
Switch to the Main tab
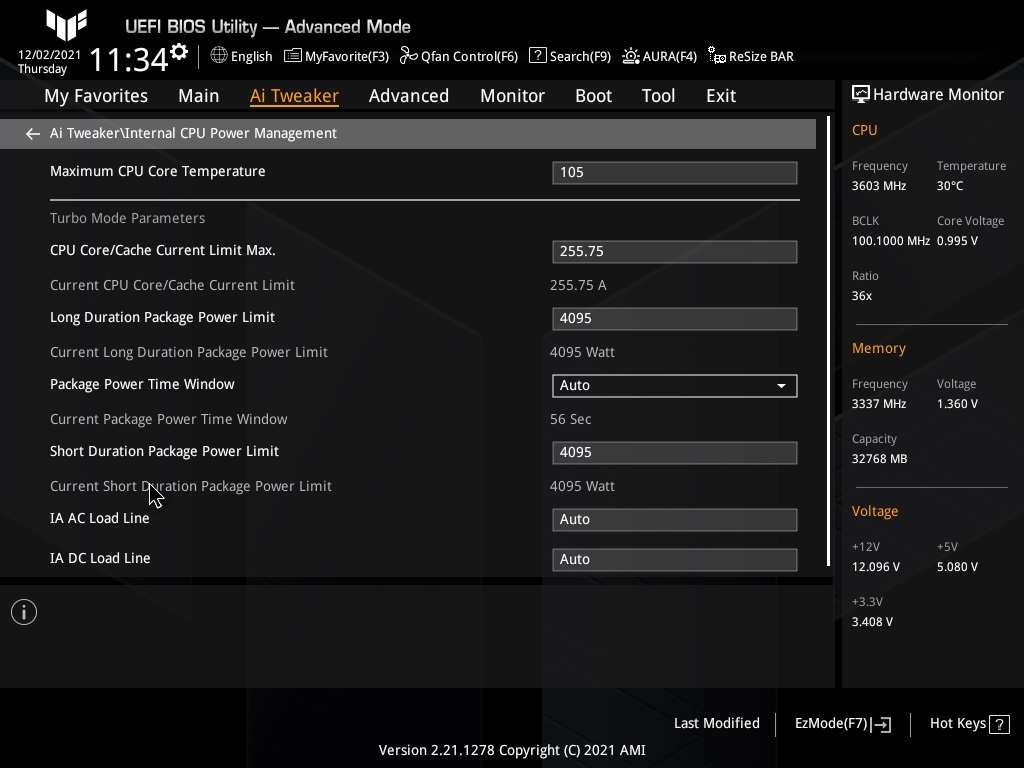coord(199,95)
